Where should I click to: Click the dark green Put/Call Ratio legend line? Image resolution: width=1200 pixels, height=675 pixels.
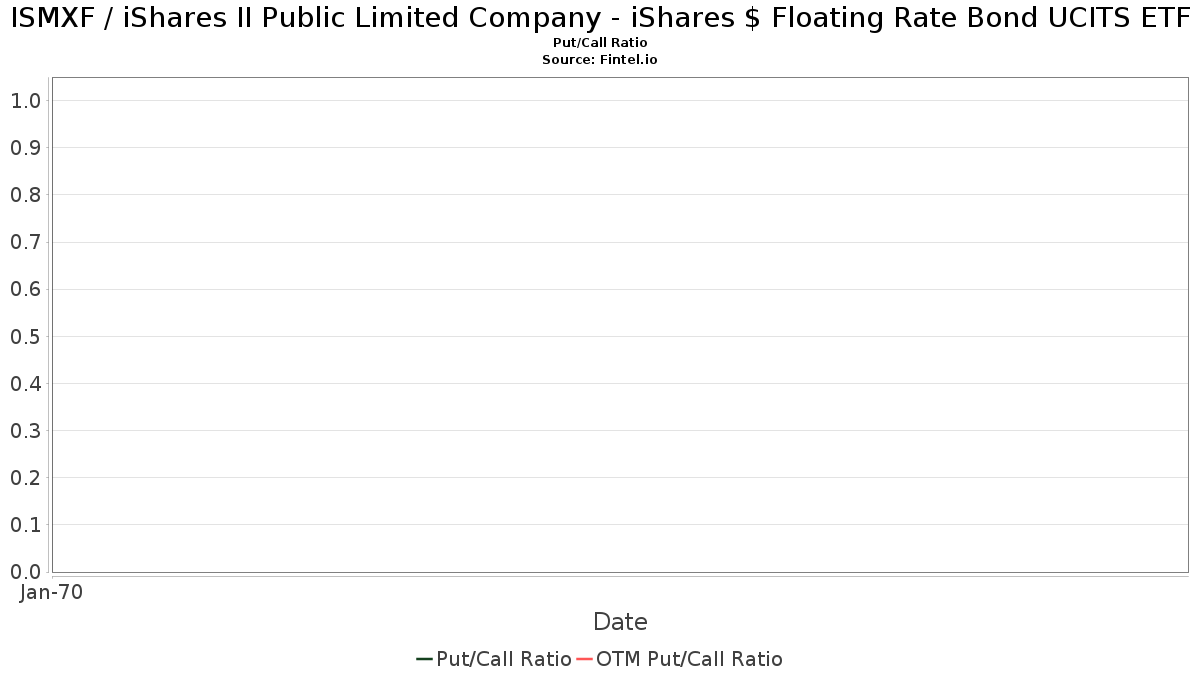tap(424, 659)
